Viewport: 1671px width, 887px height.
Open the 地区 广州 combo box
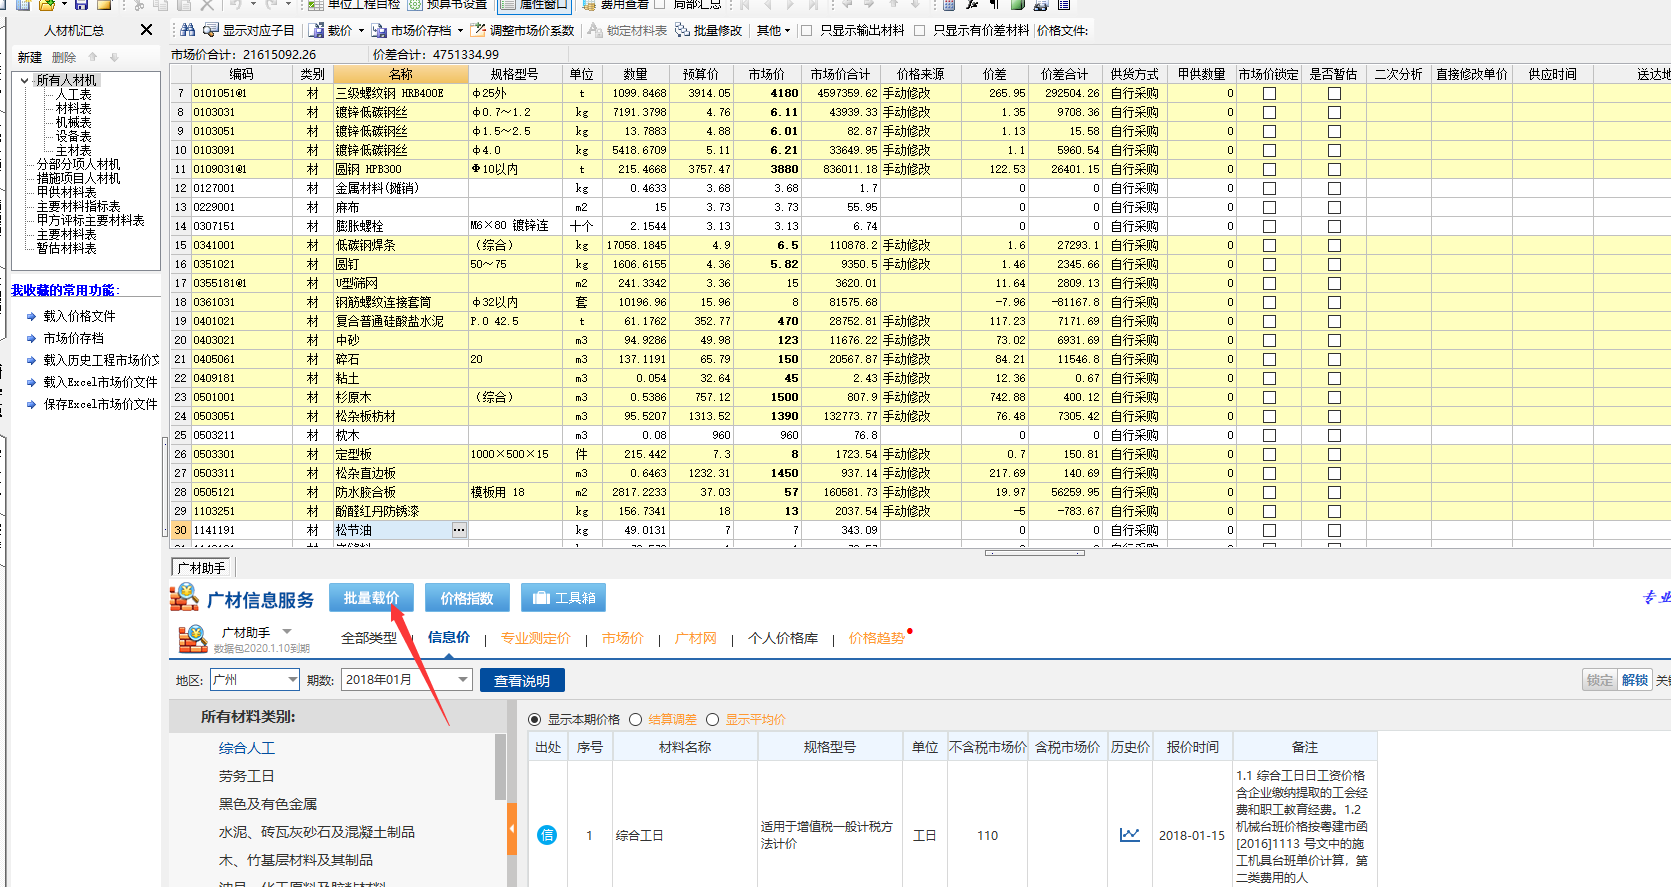point(255,679)
